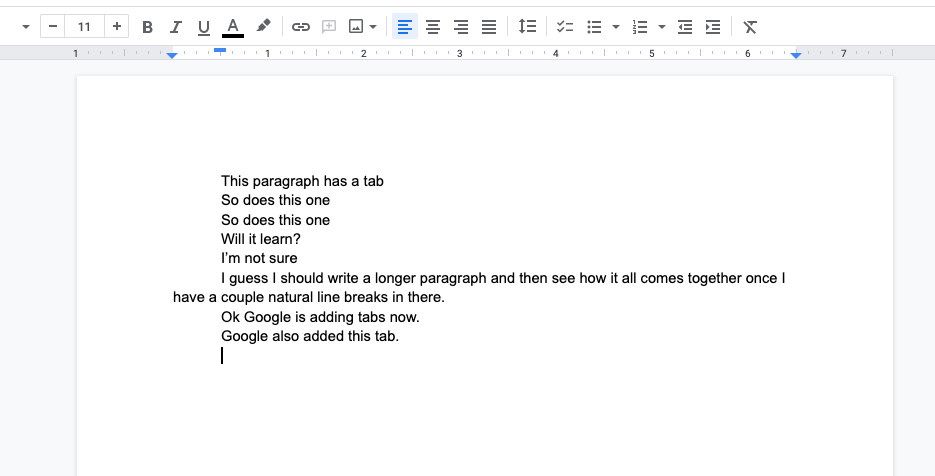Viewport: 935px width, 476px height.
Task: Click the insert image icon
Action: (x=356, y=27)
